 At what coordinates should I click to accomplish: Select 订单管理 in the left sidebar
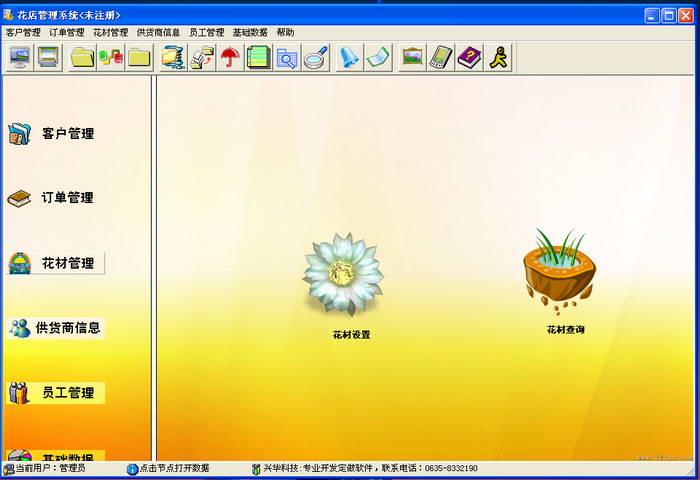pos(67,198)
